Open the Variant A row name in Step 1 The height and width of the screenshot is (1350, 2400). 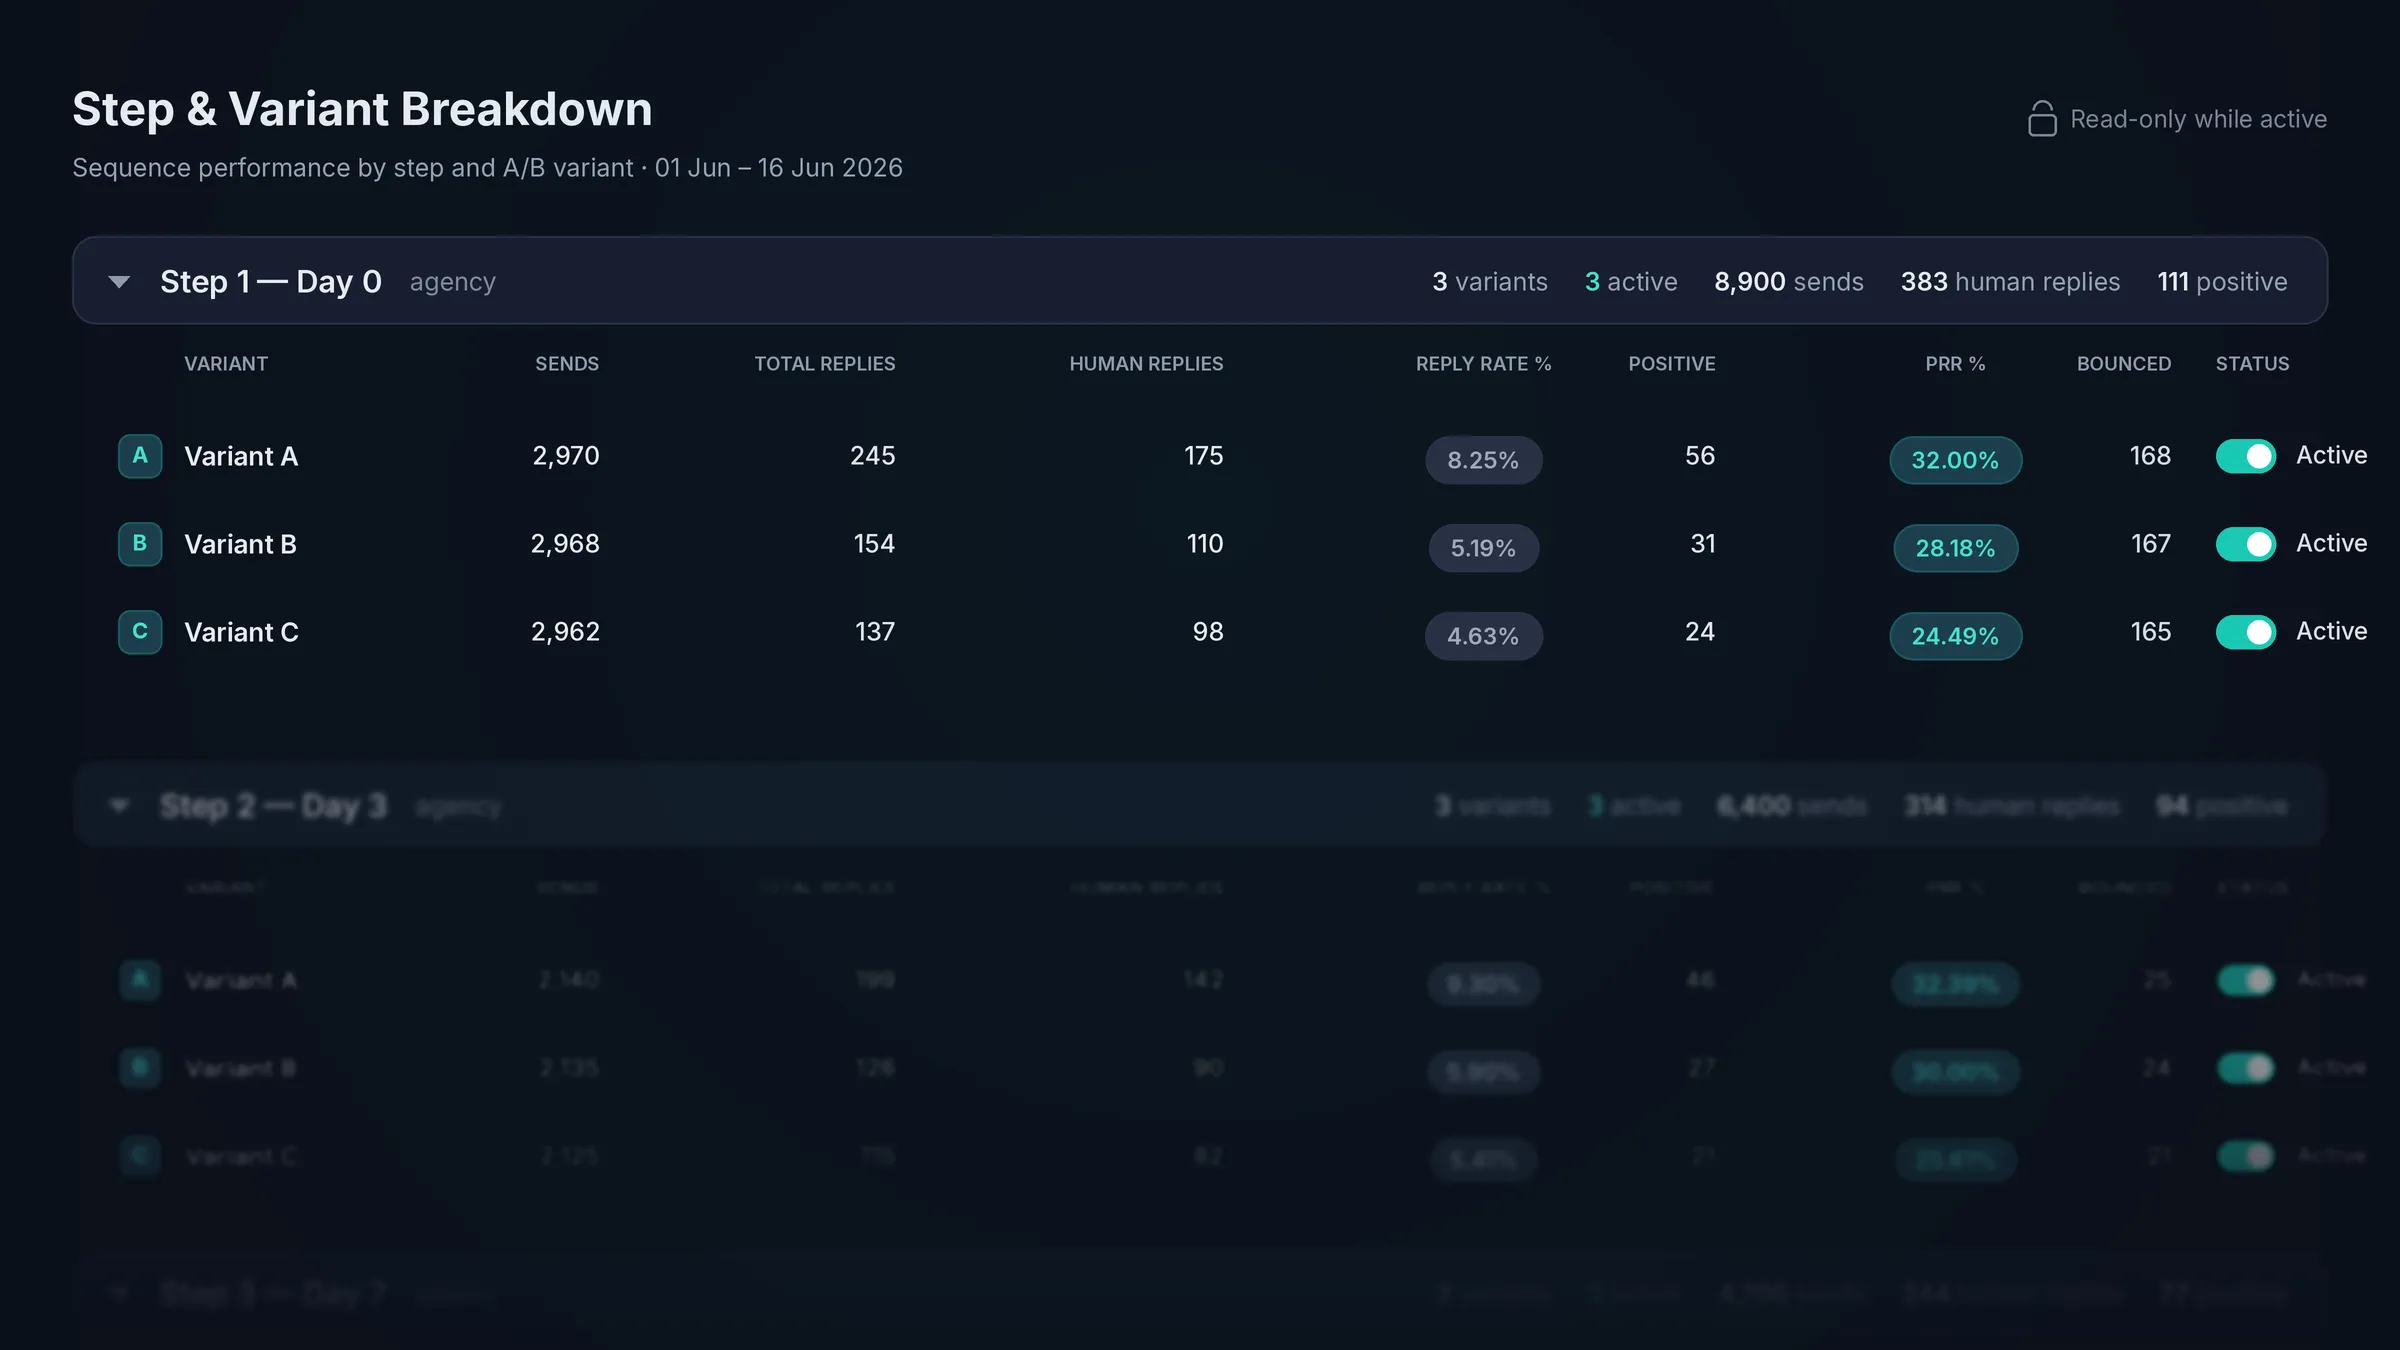point(241,456)
